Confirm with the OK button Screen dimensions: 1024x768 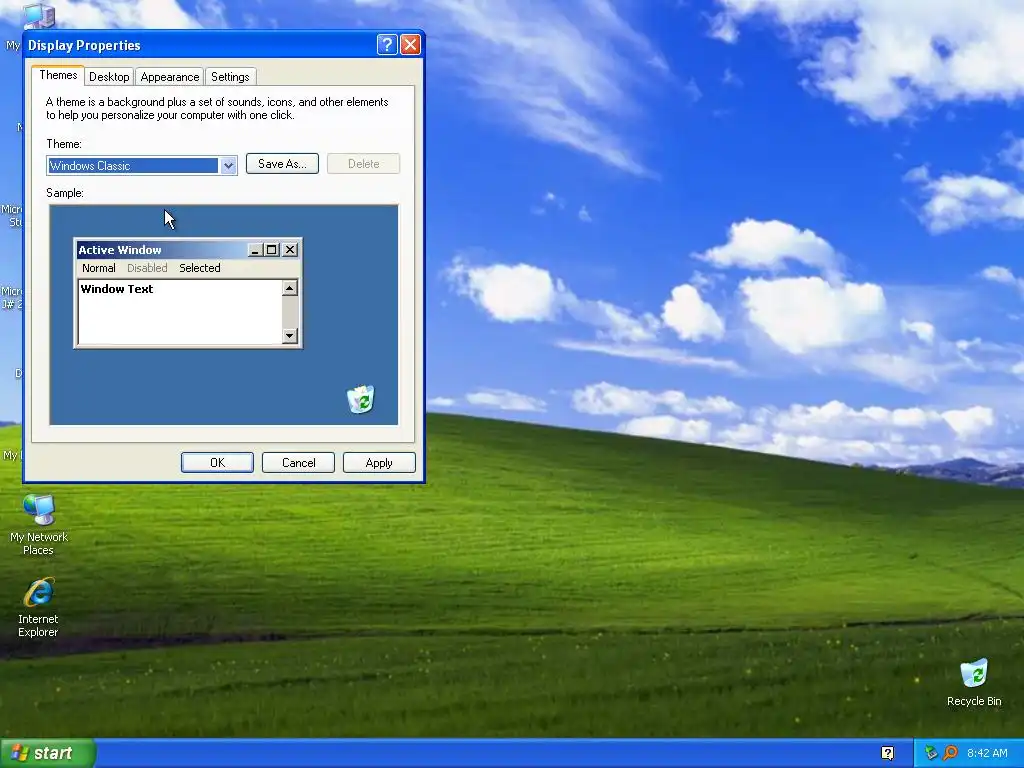click(x=217, y=462)
